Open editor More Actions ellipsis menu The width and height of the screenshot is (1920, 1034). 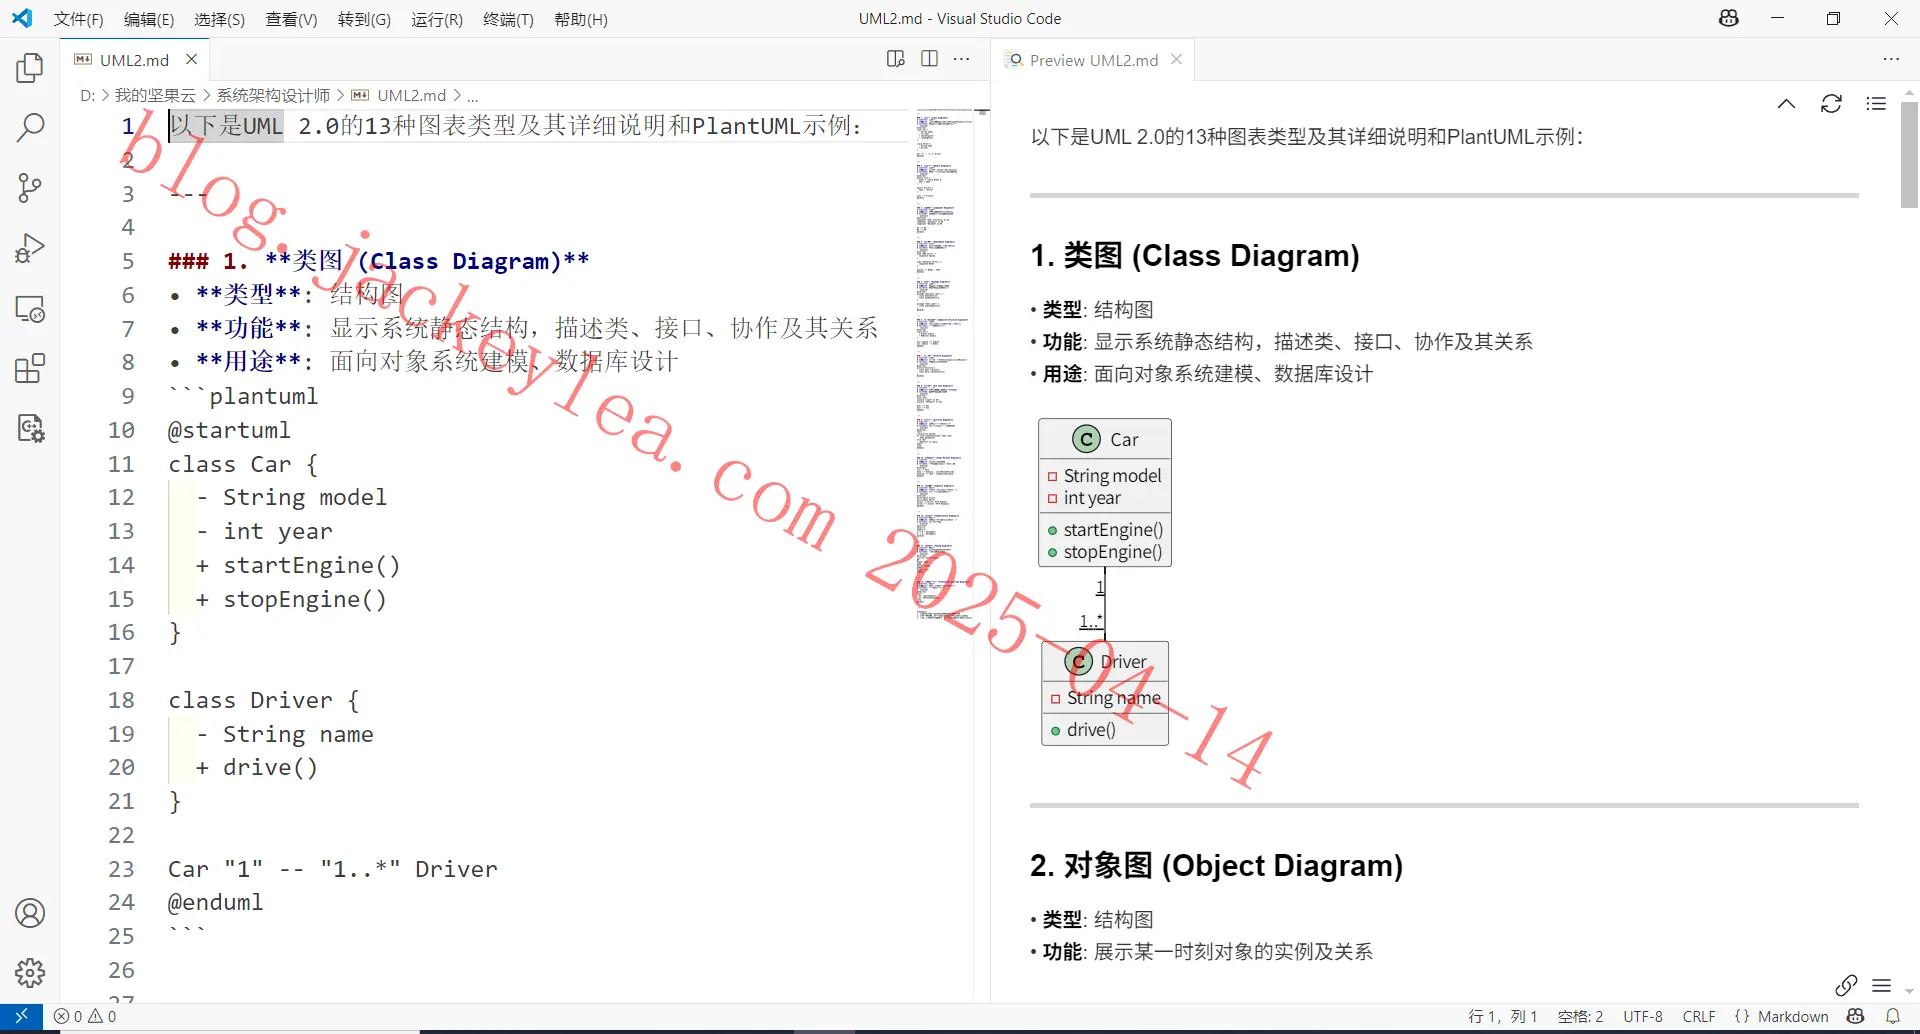pyautogui.click(x=962, y=59)
